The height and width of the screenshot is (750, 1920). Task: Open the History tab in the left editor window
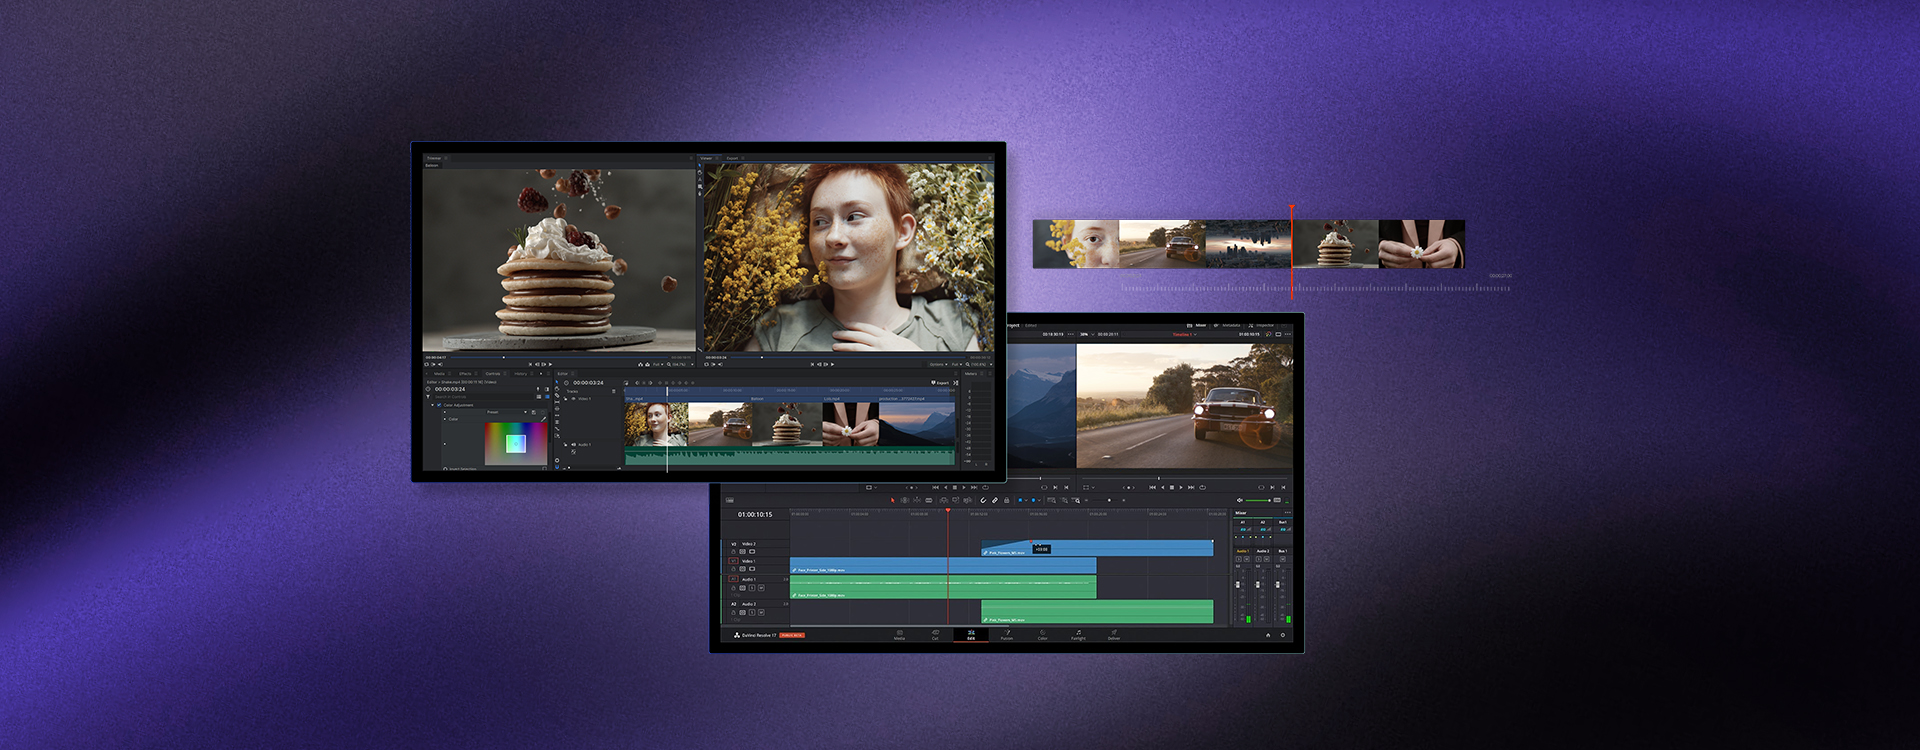click(521, 373)
